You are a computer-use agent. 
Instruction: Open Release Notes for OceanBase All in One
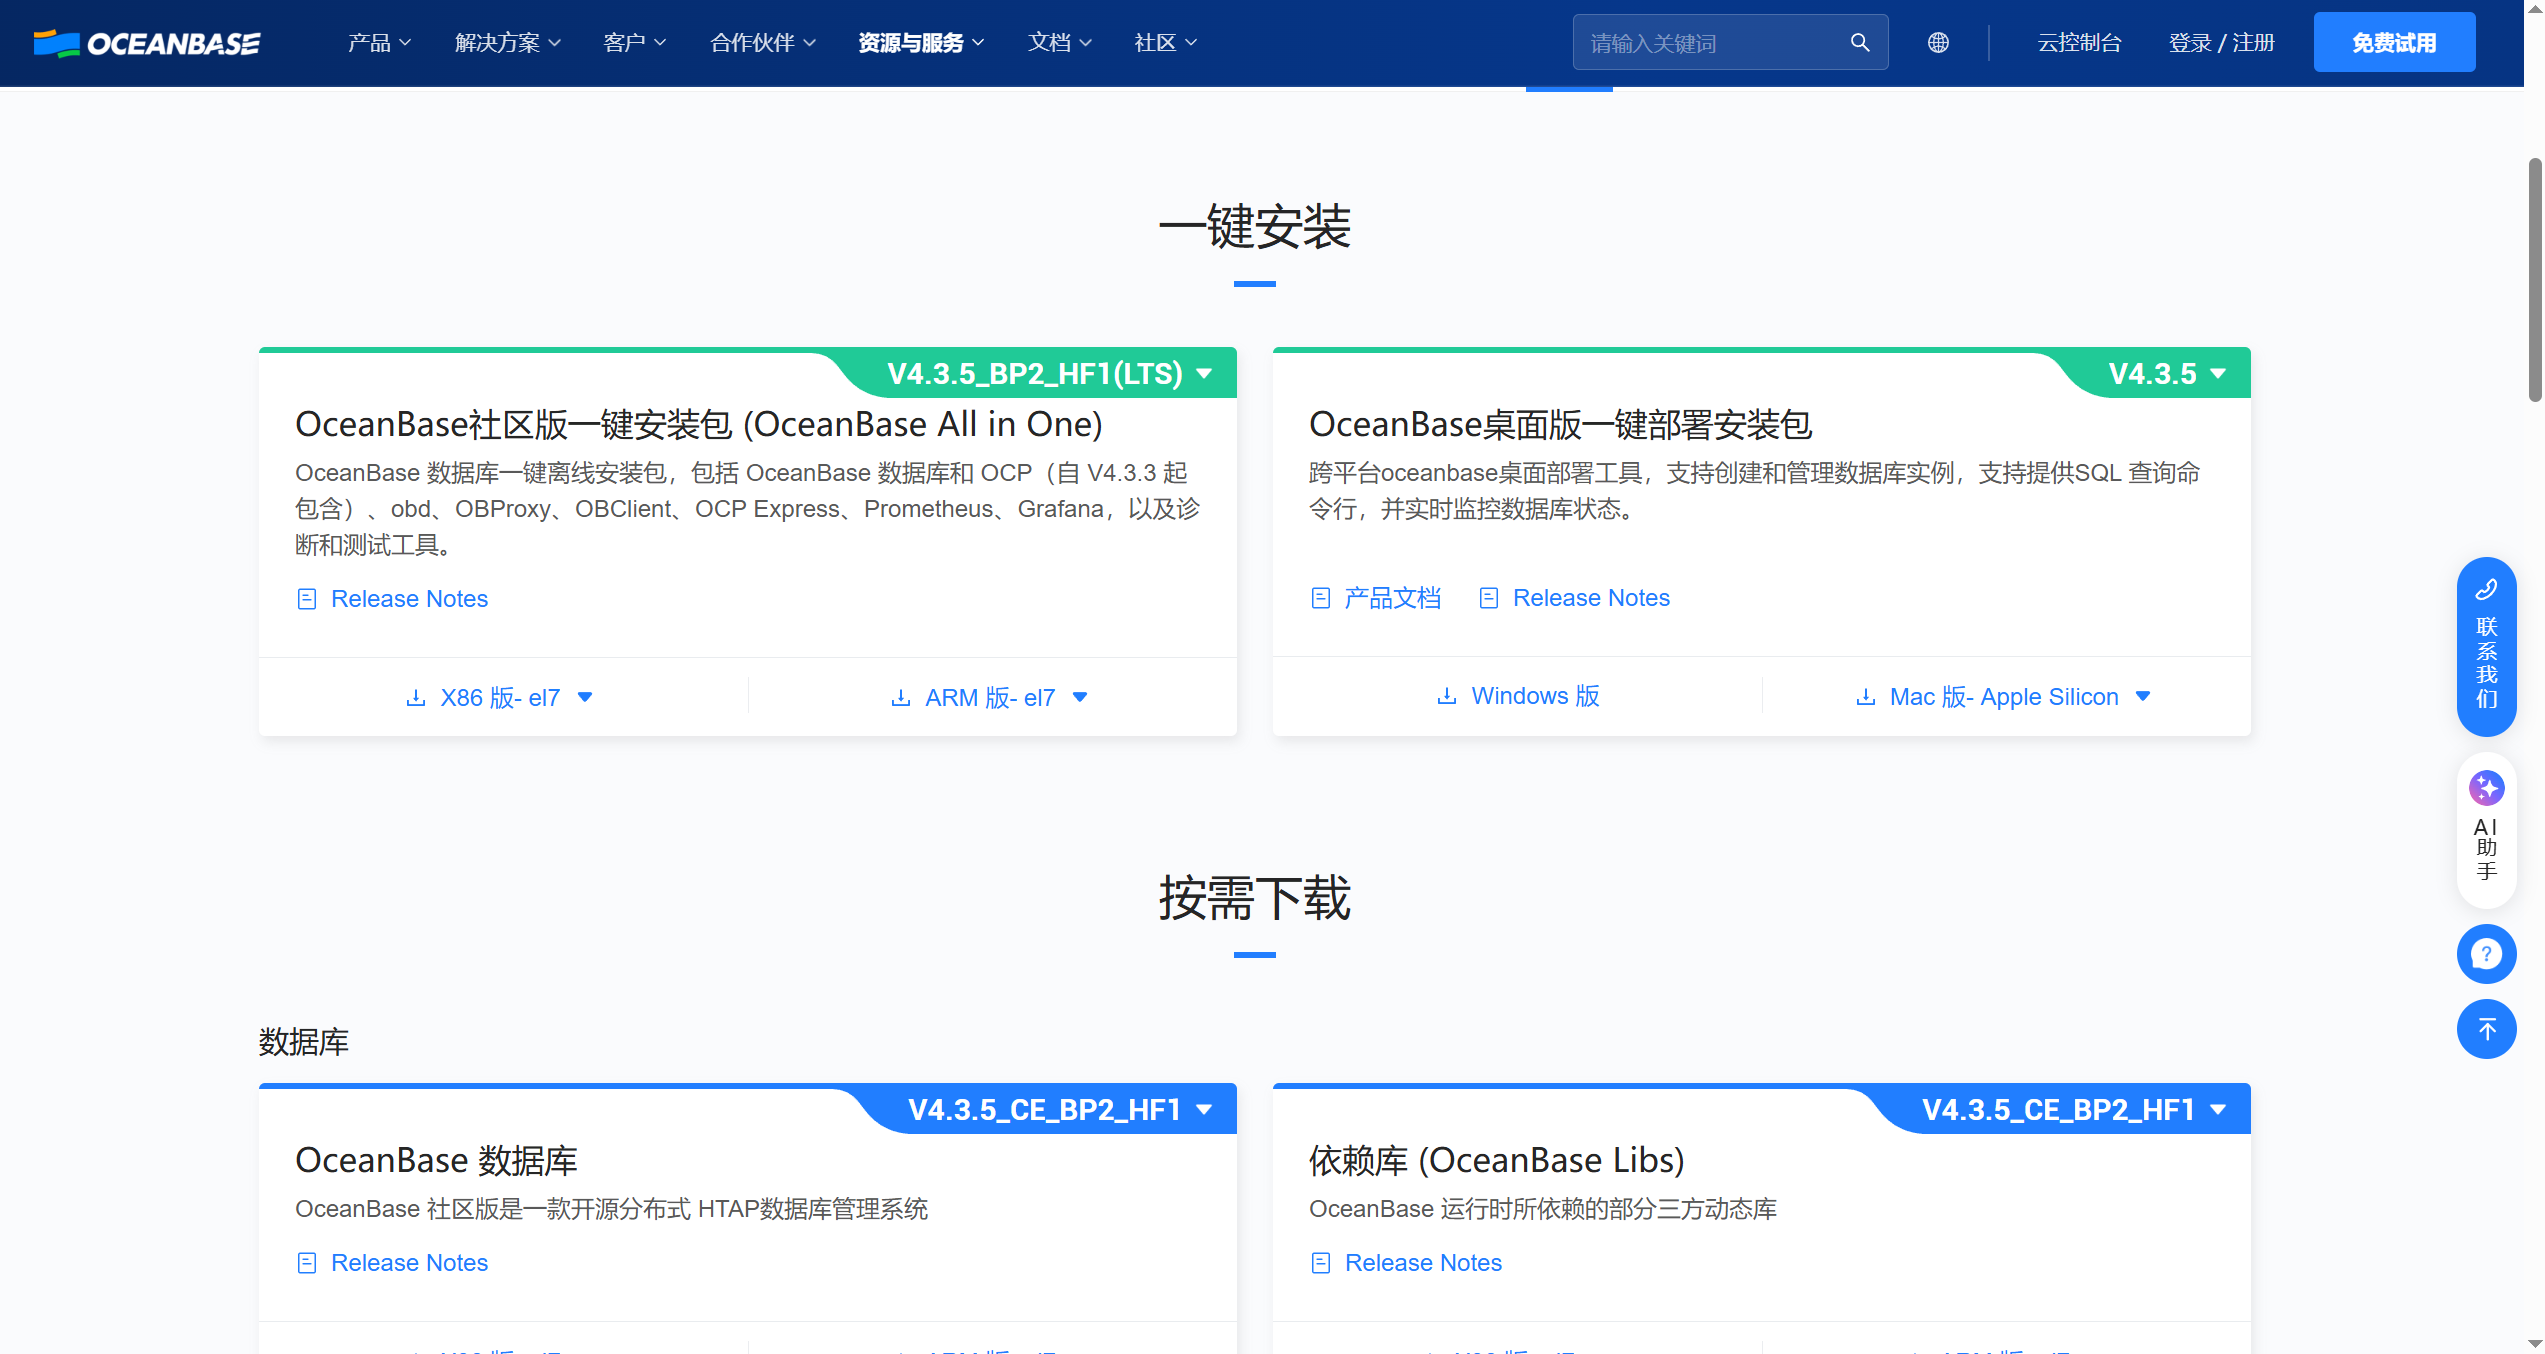pyautogui.click(x=409, y=598)
